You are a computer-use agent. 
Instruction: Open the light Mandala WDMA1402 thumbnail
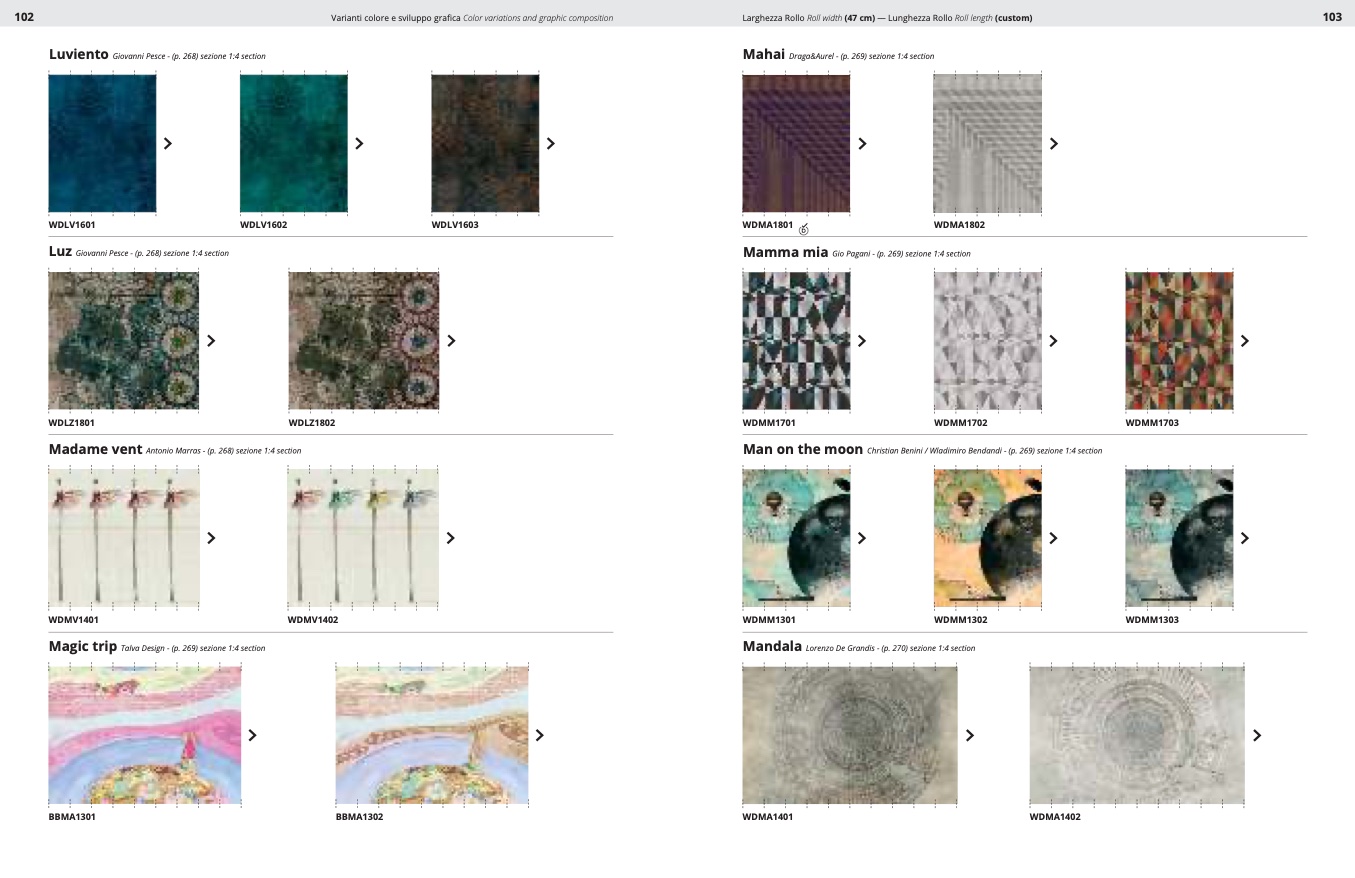1137,735
